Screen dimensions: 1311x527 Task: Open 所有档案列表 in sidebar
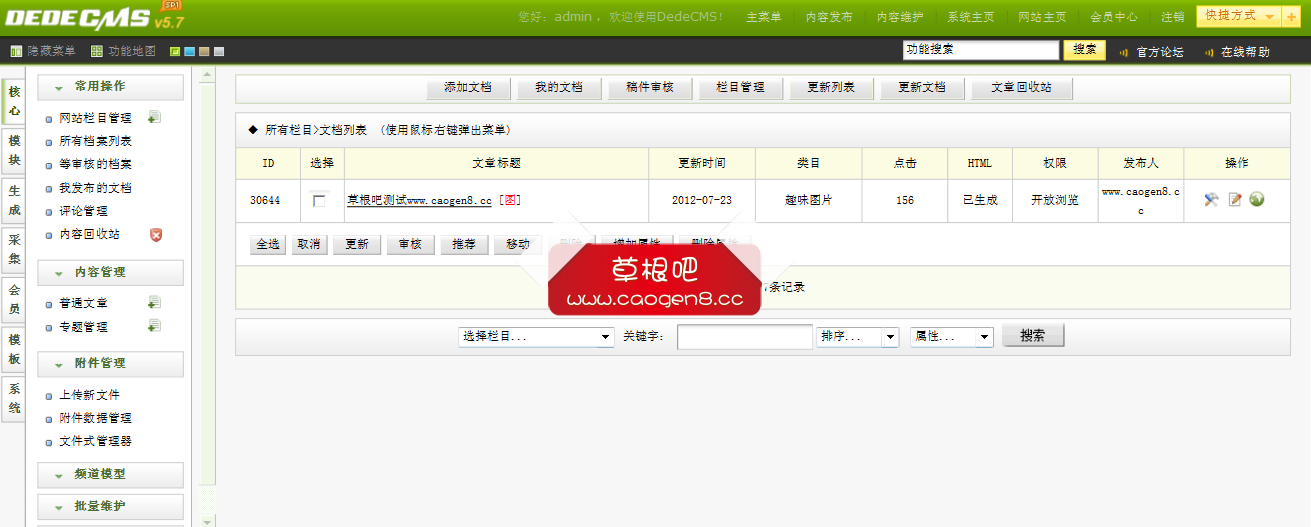tap(96, 141)
